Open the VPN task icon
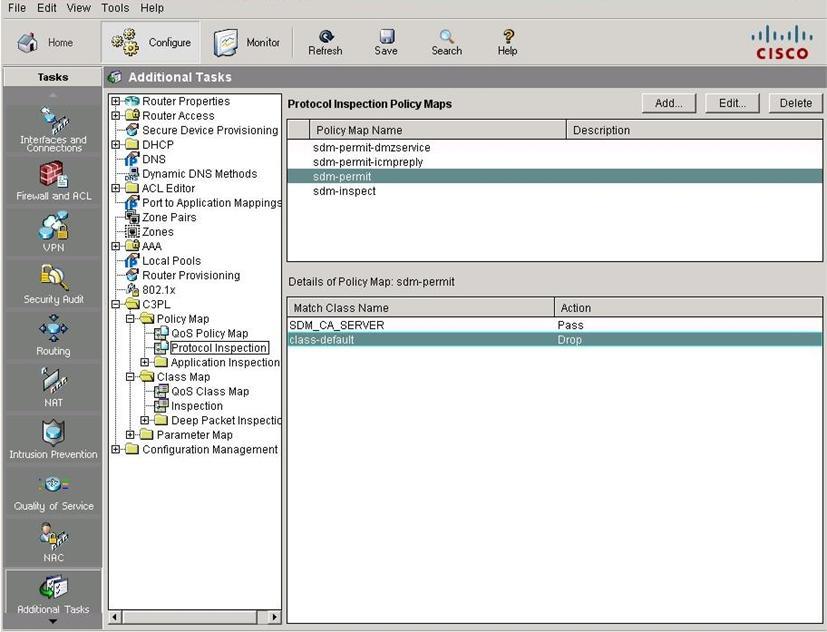This screenshot has width=827, height=632. tap(53, 225)
